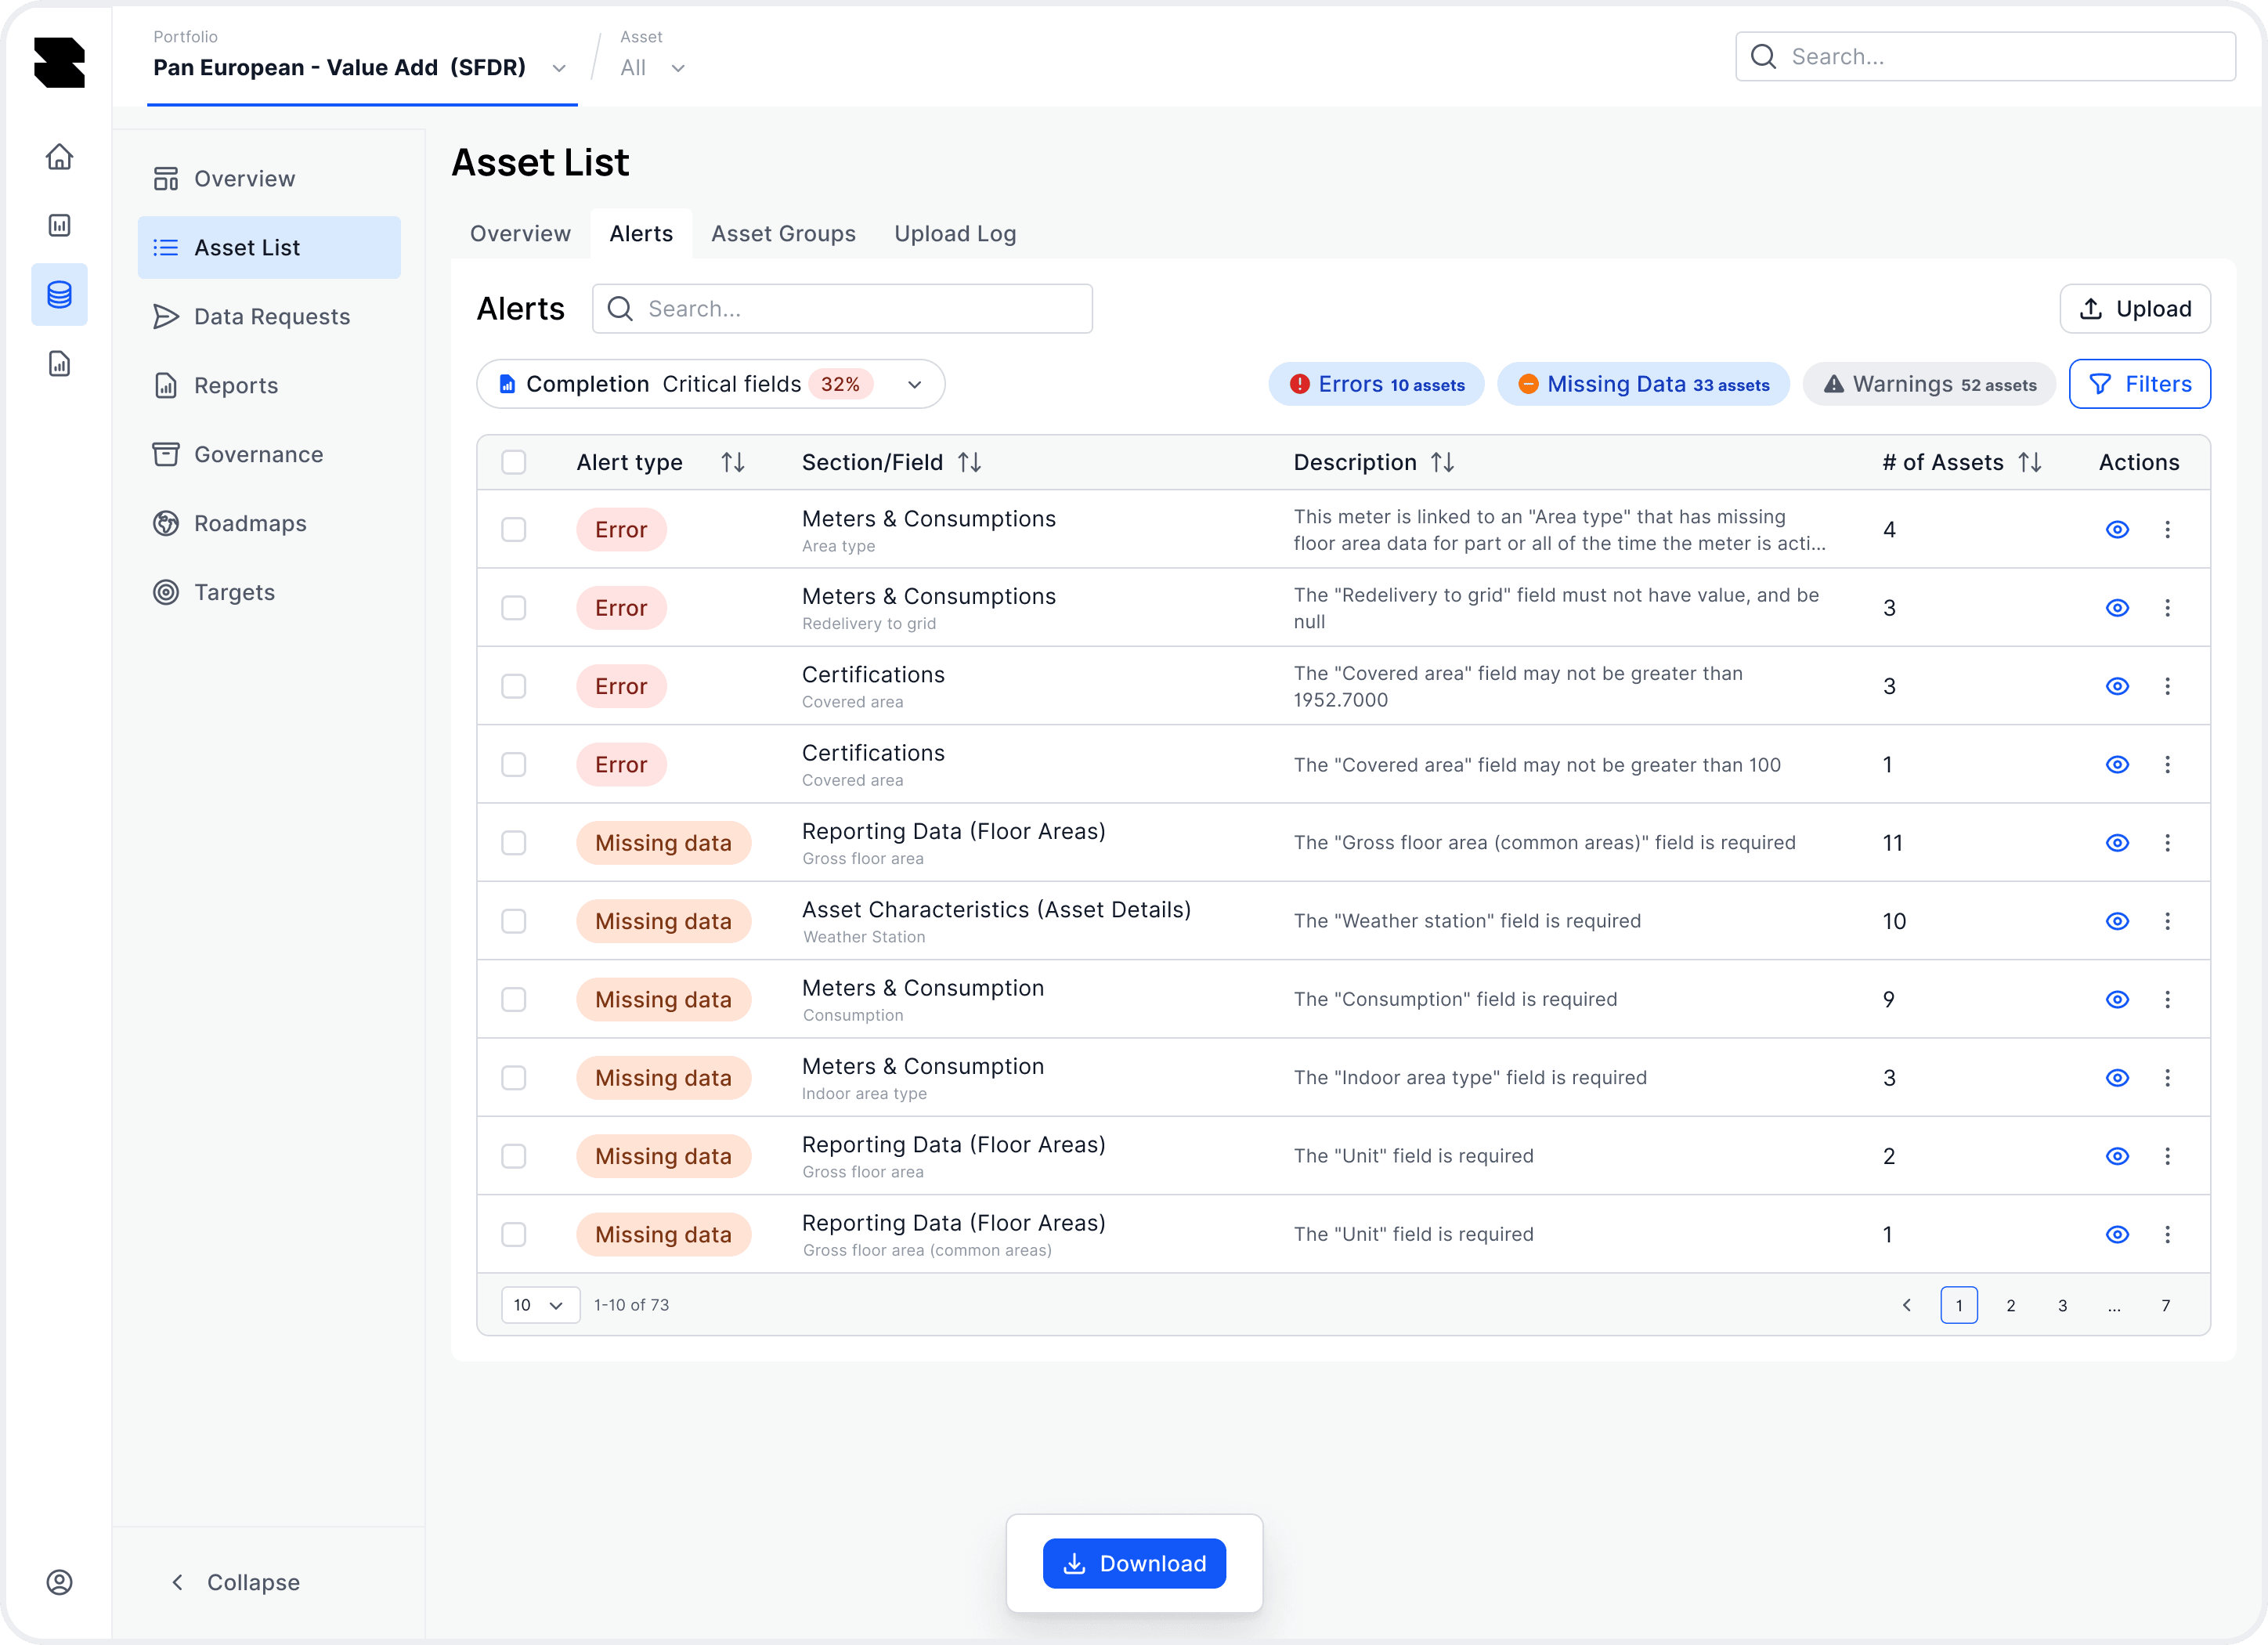Click the Alerts search input field
This screenshot has width=2268, height=1645.
click(842, 309)
